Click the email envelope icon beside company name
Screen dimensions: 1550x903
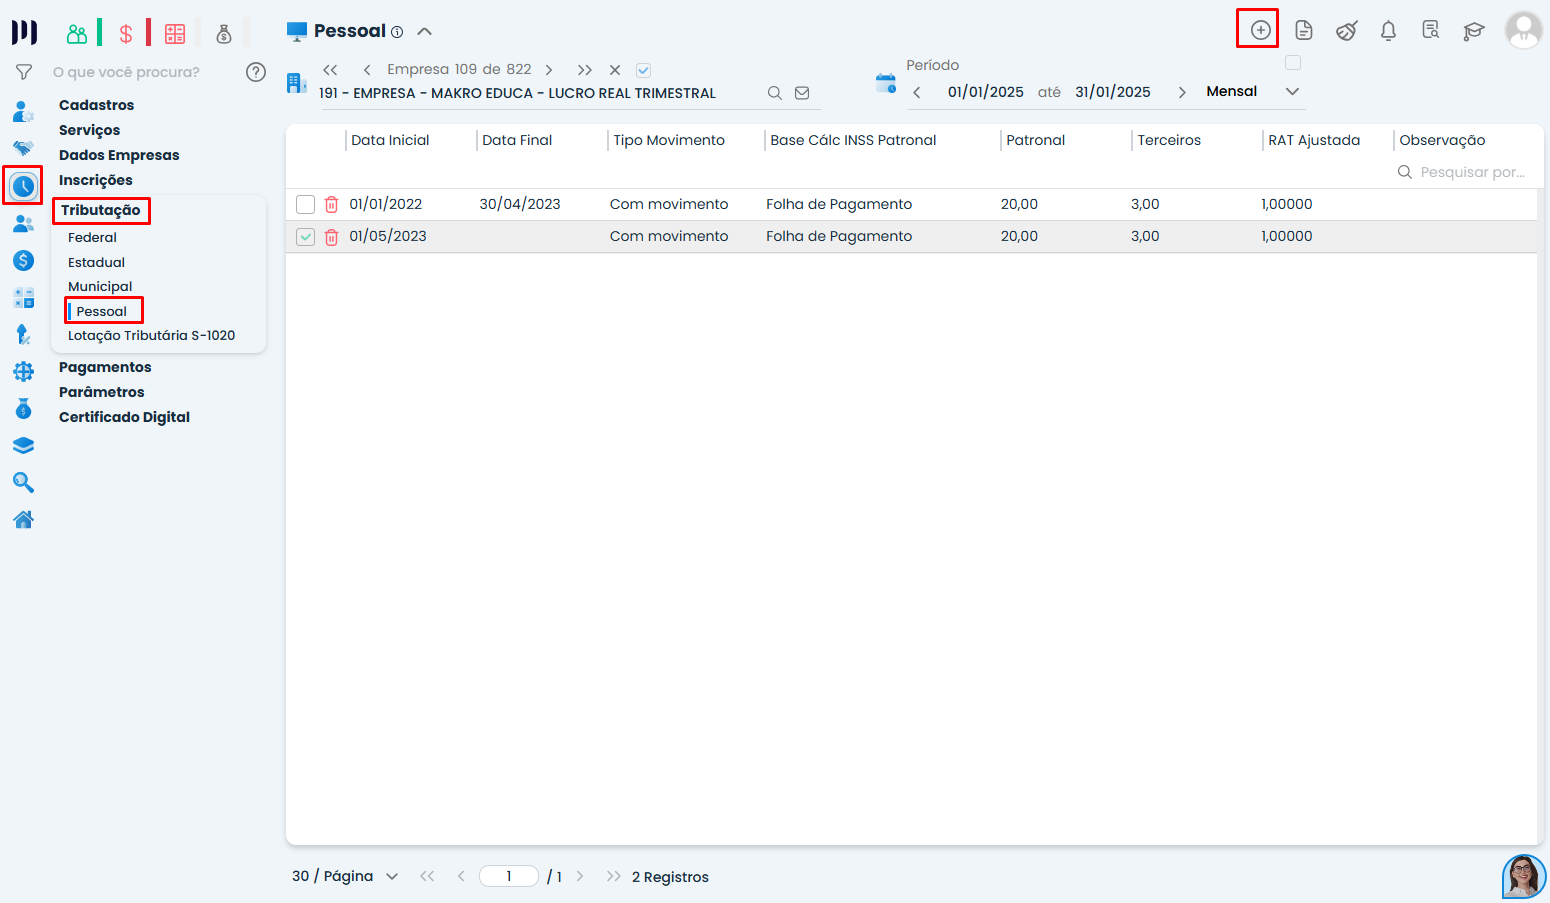(802, 93)
